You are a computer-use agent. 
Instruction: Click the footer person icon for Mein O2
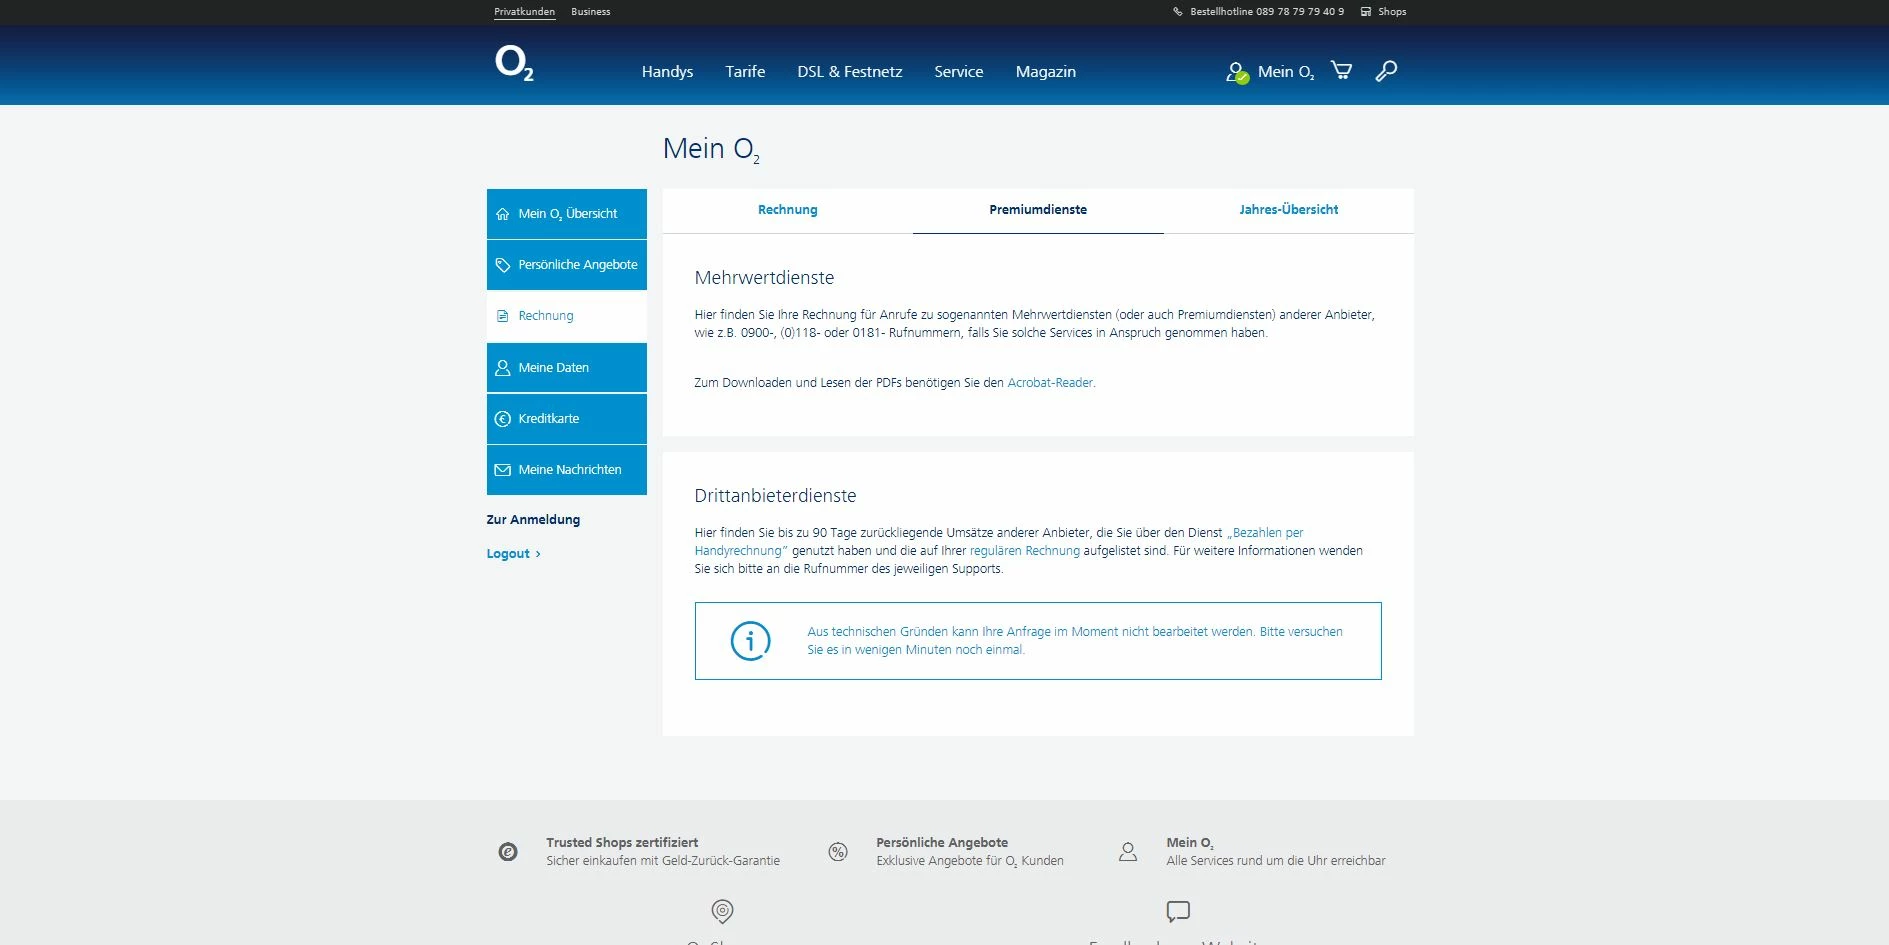pos(1128,852)
